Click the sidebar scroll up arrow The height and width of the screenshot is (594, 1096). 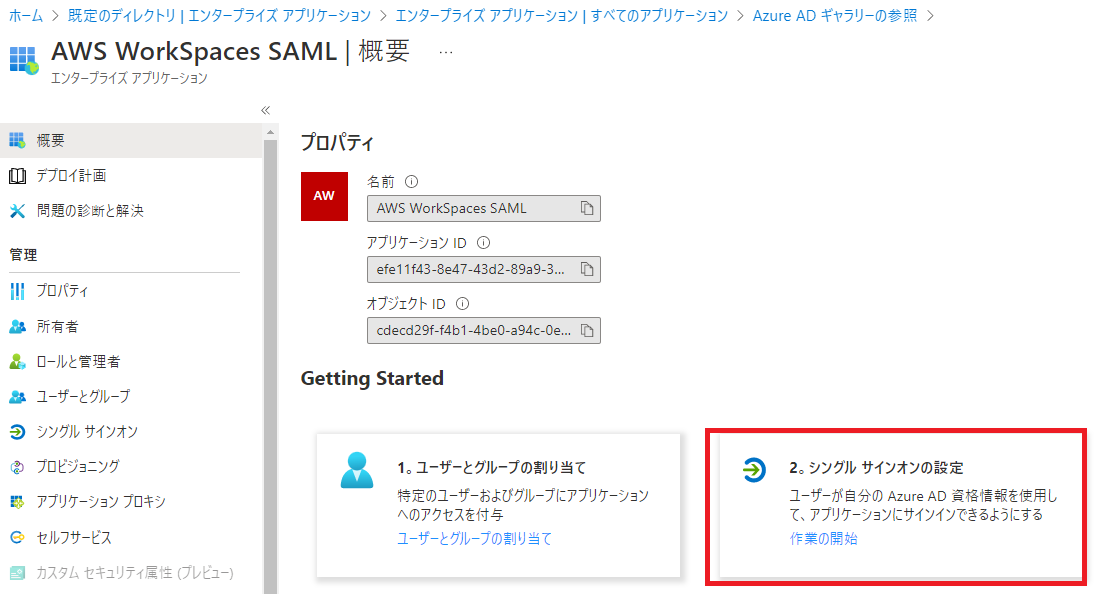[271, 132]
